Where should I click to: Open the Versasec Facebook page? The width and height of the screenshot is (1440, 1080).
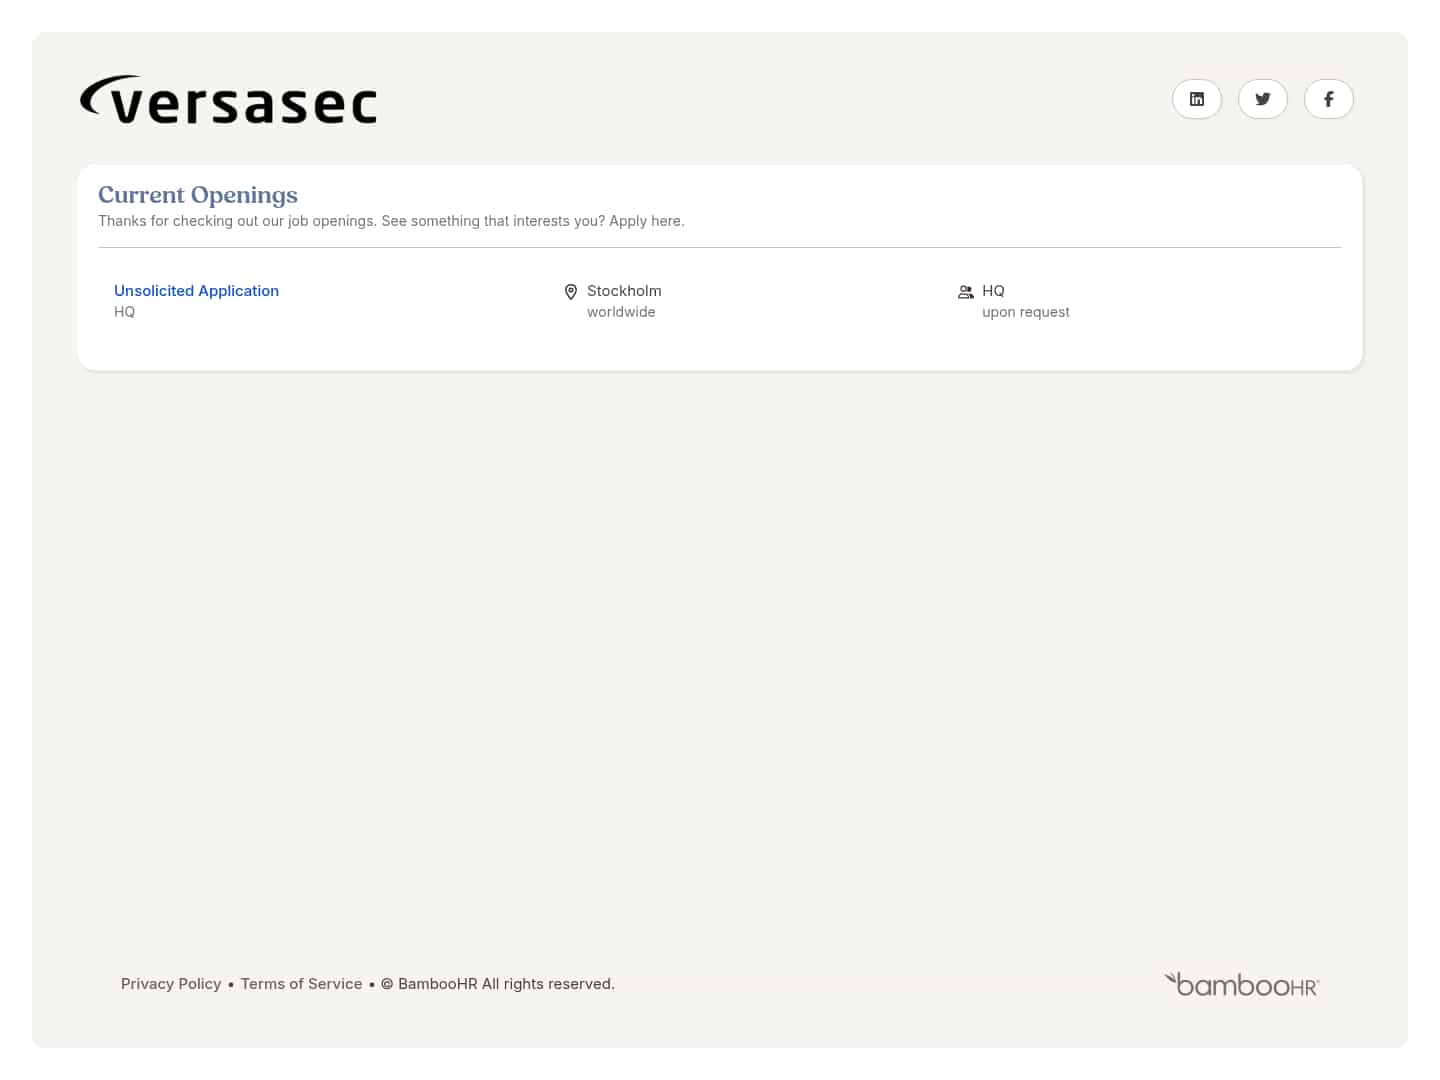pos(1329,99)
